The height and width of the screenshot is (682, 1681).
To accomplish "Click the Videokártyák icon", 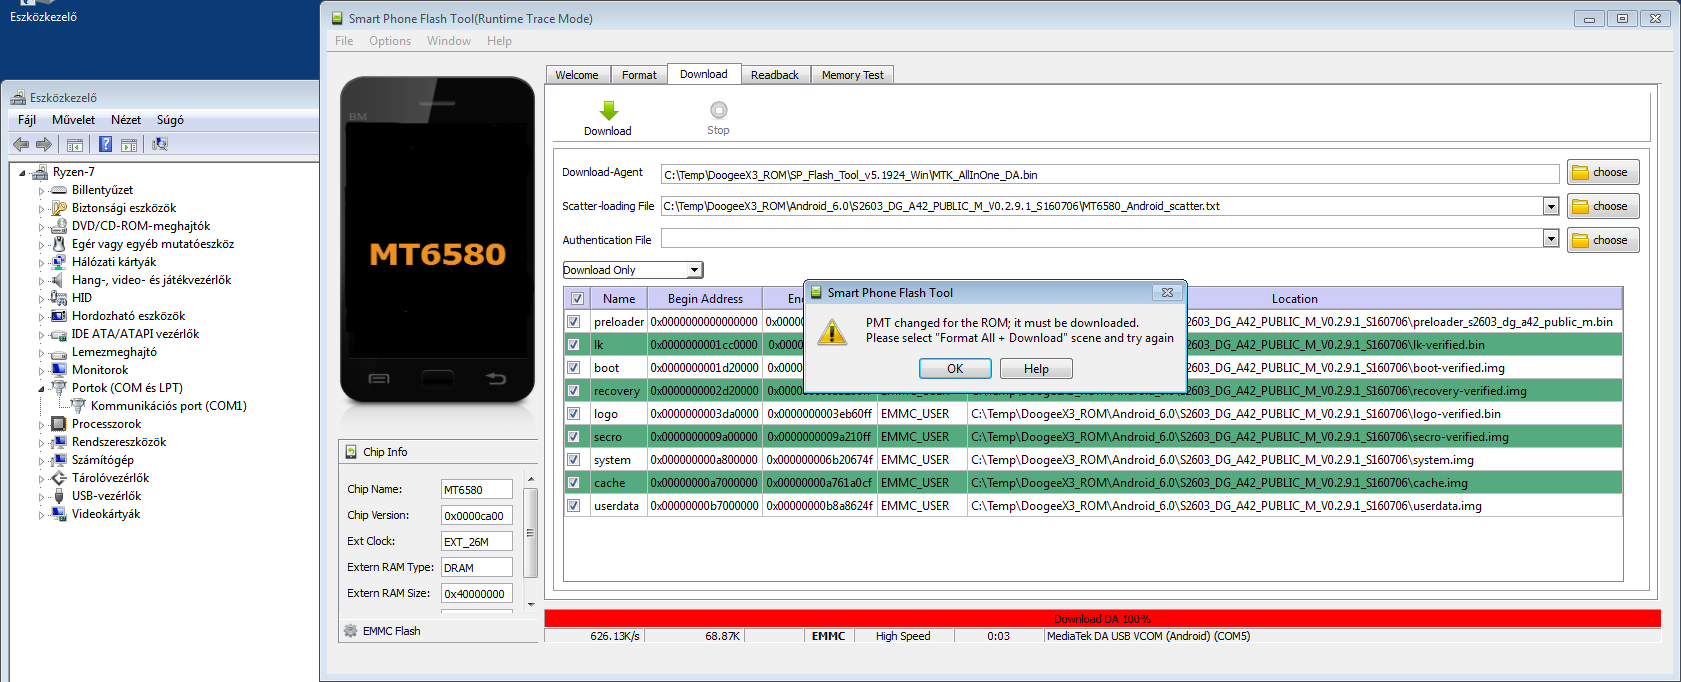I will pyautogui.click(x=59, y=514).
